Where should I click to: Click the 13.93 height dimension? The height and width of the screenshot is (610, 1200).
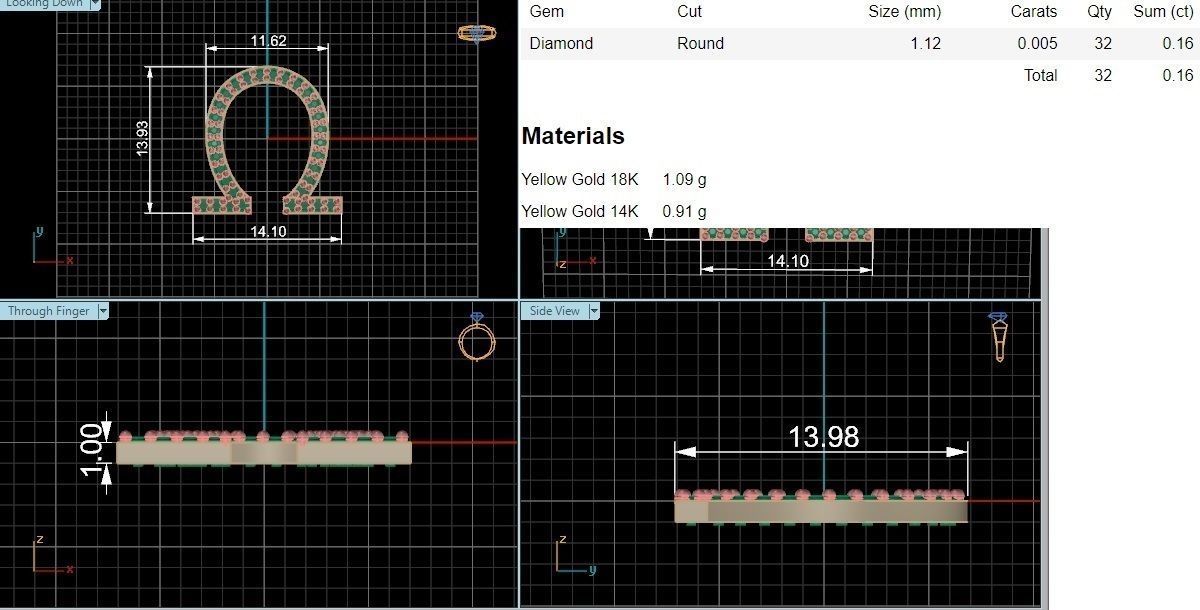click(142, 138)
